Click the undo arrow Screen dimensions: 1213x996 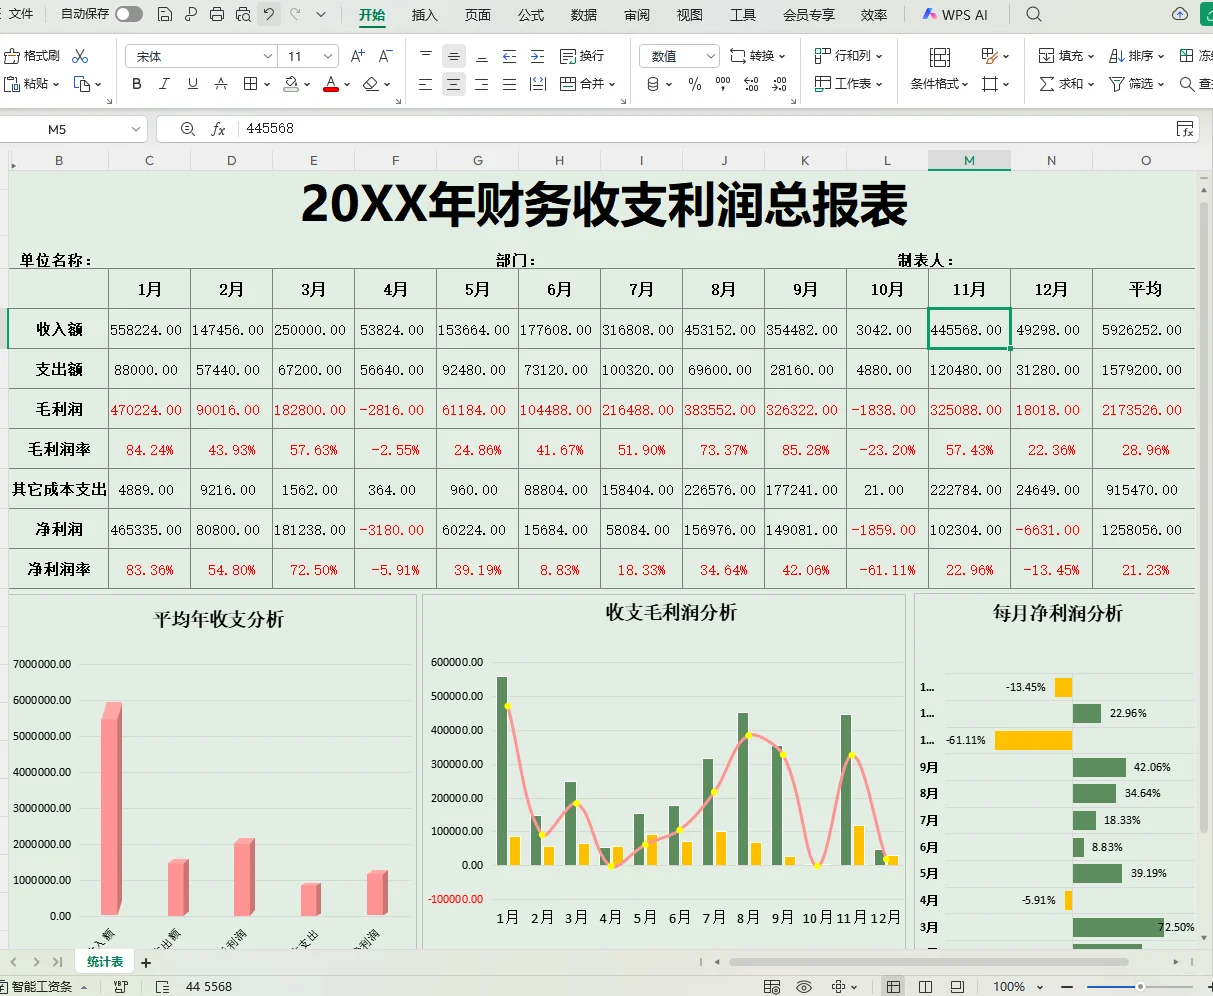click(x=269, y=14)
